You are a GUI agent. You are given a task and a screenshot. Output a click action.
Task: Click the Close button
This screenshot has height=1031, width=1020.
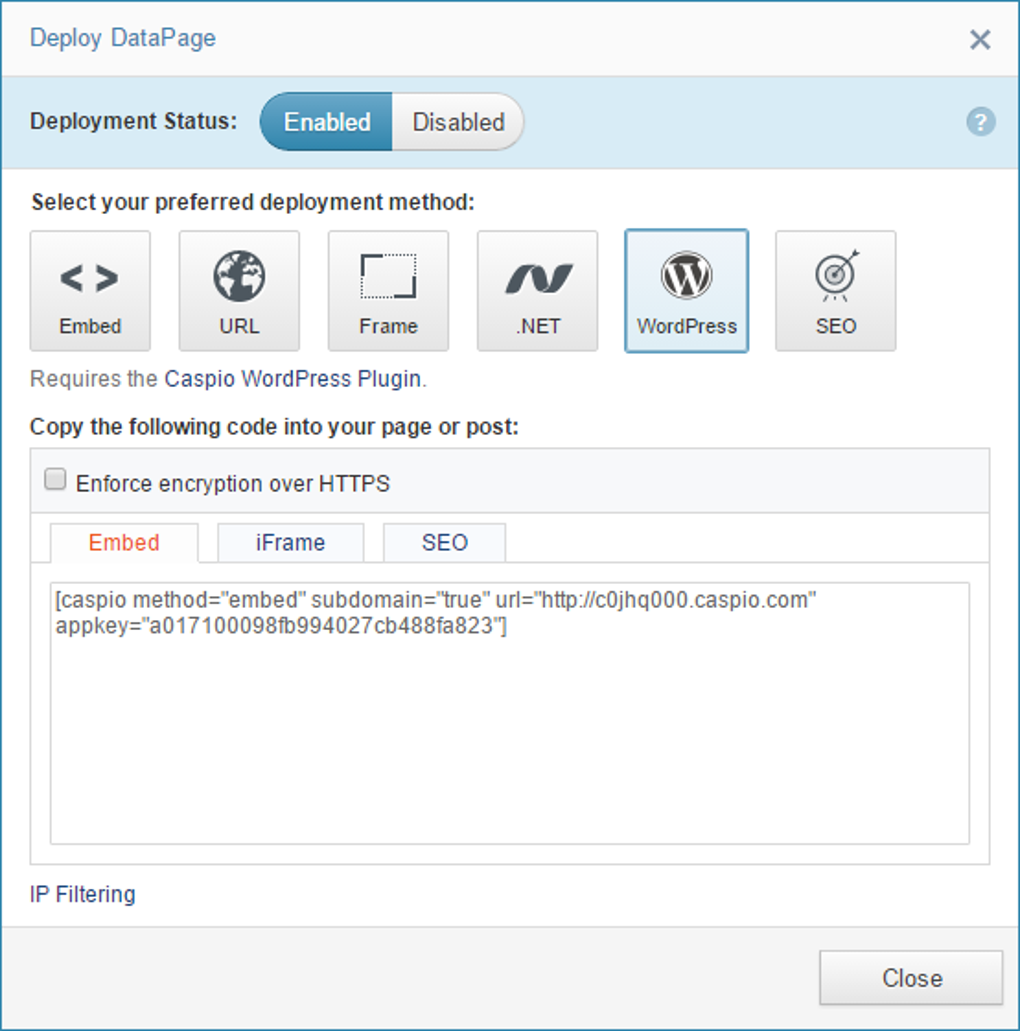[911, 978]
